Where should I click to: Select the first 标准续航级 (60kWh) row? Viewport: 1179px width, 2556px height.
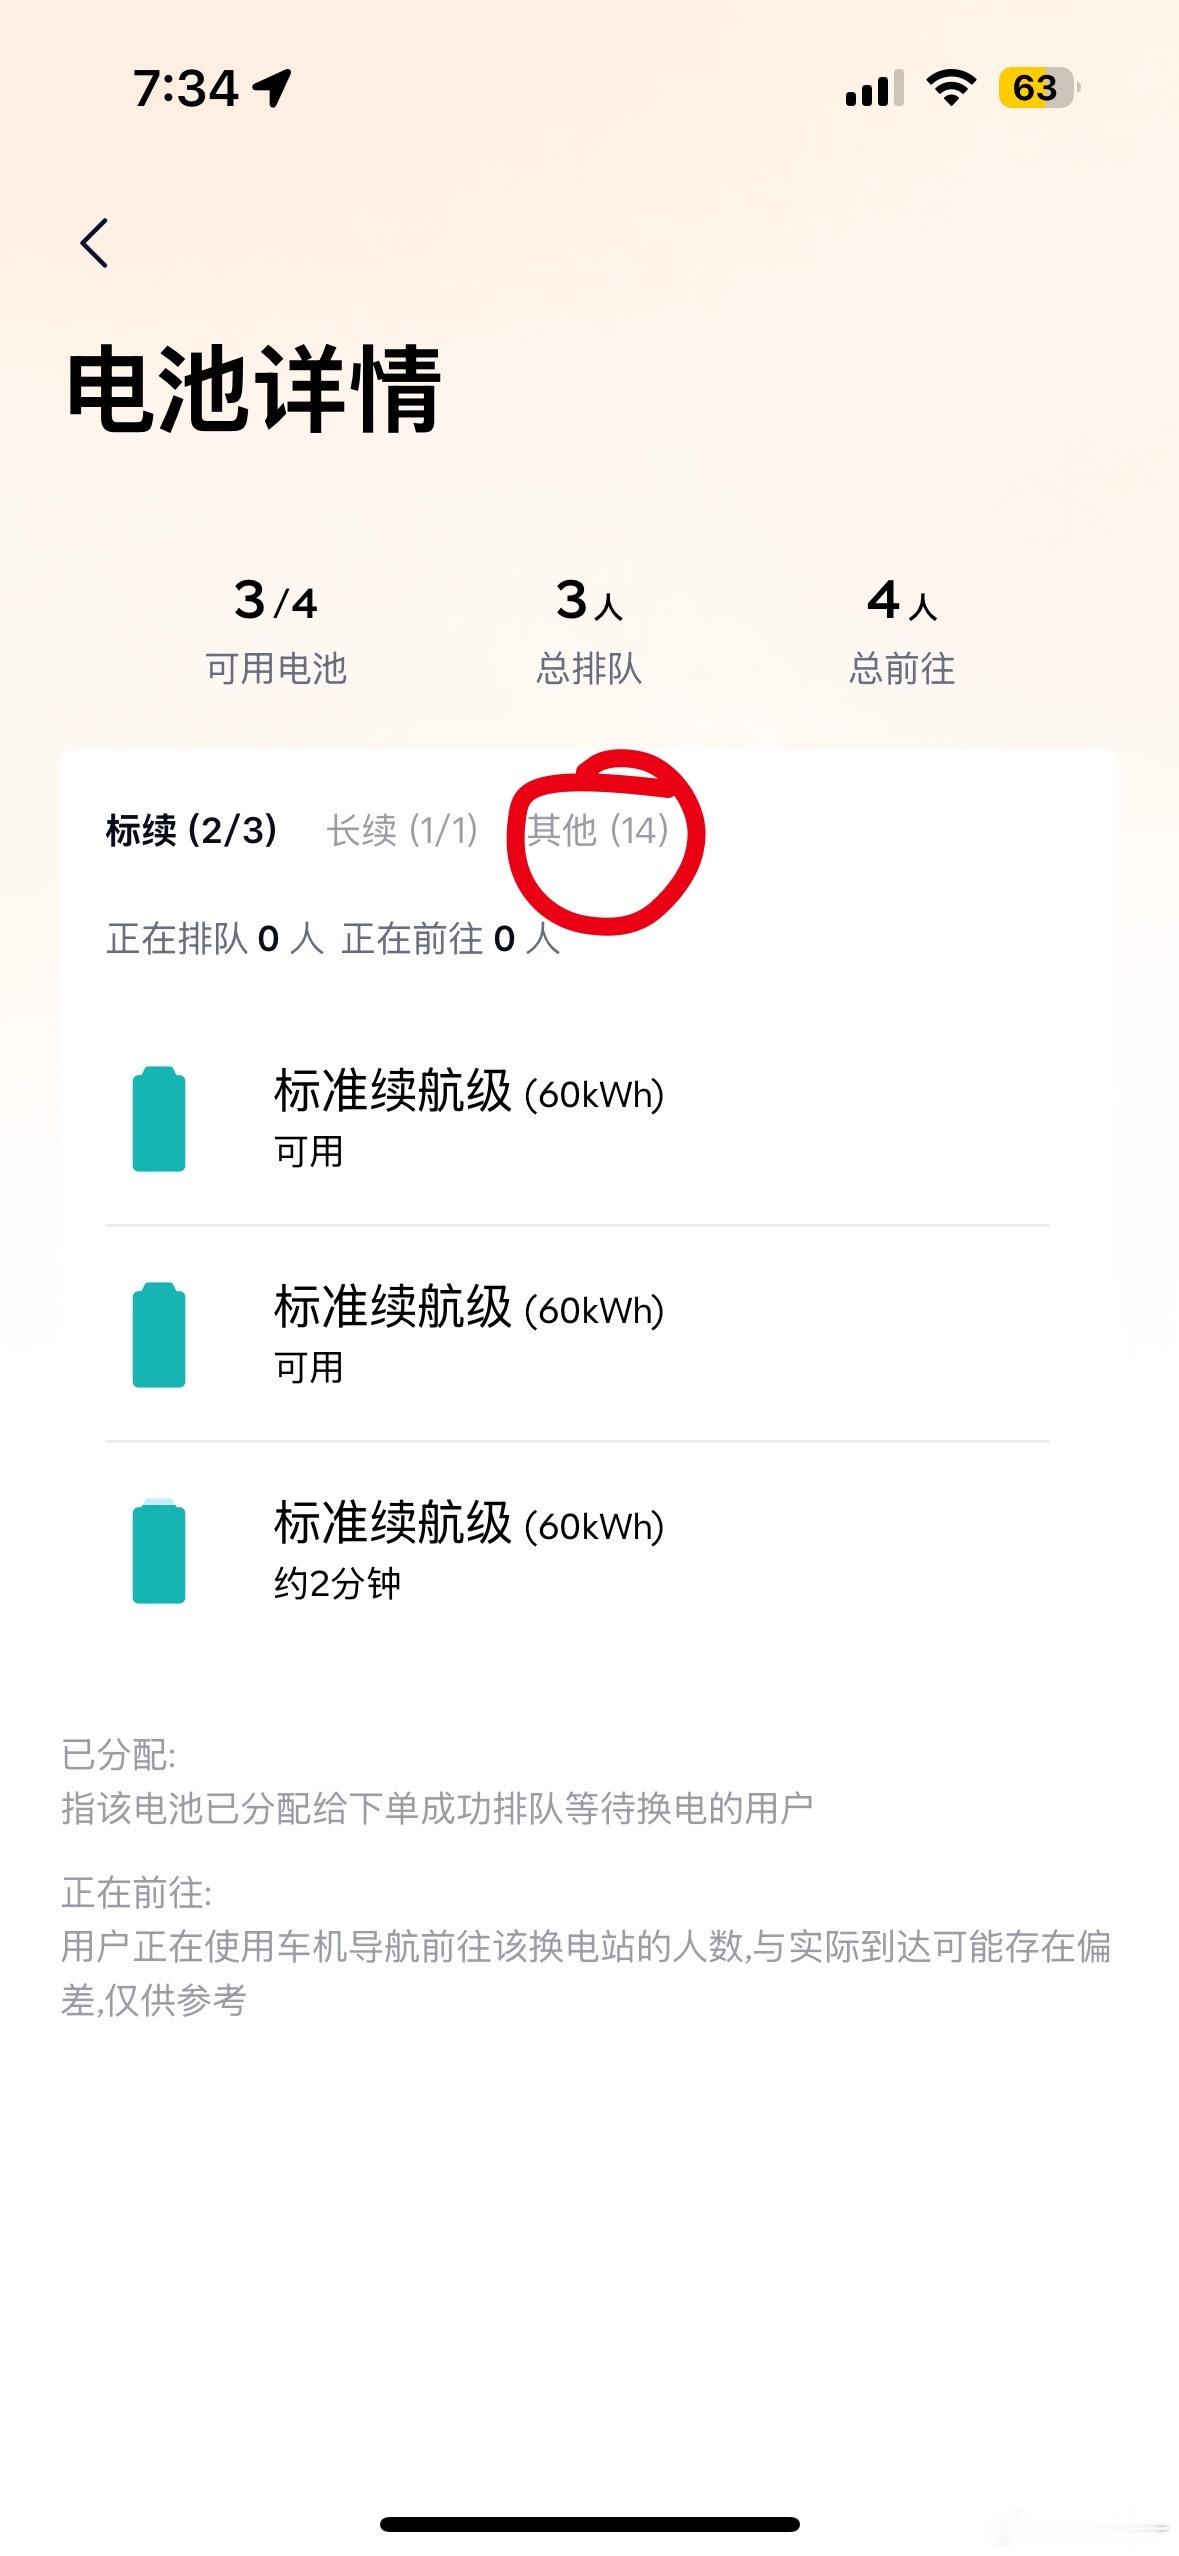click(577, 1118)
